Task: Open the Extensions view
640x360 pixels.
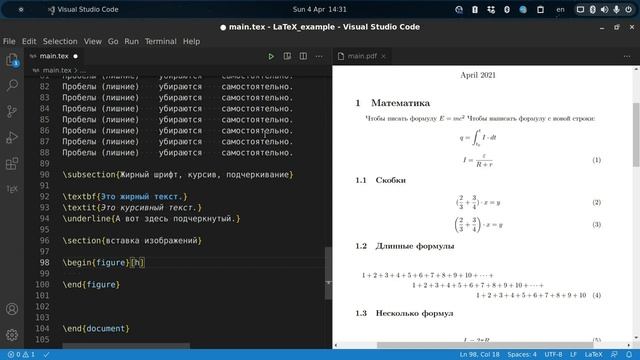Action: click(x=12, y=163)
